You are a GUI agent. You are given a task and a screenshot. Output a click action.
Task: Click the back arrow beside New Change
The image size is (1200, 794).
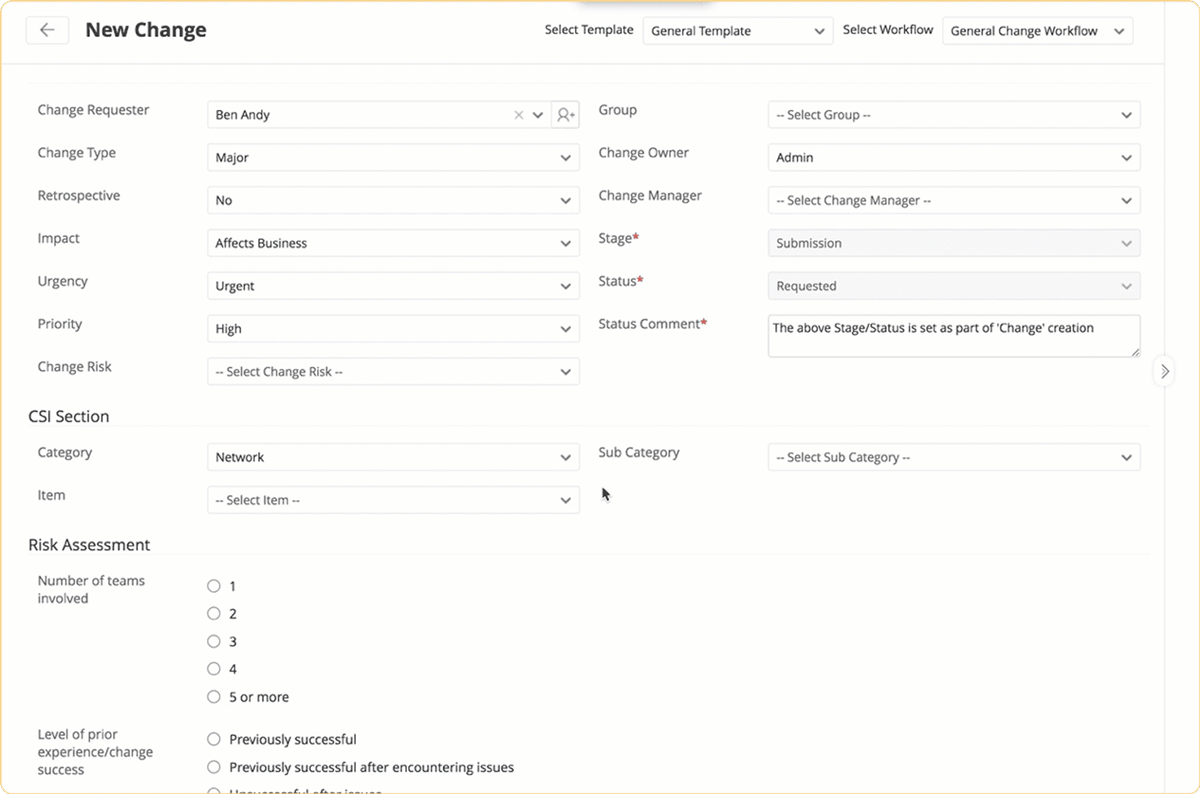pyautogui.click(x=48, y=30)
